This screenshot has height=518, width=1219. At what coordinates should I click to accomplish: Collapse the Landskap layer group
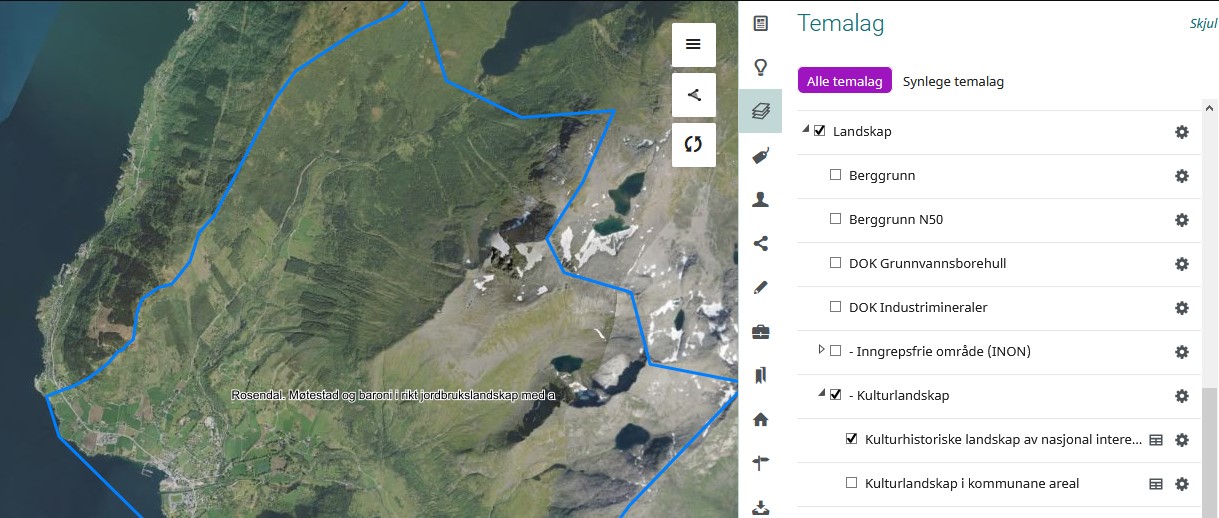tap(805, 130)
